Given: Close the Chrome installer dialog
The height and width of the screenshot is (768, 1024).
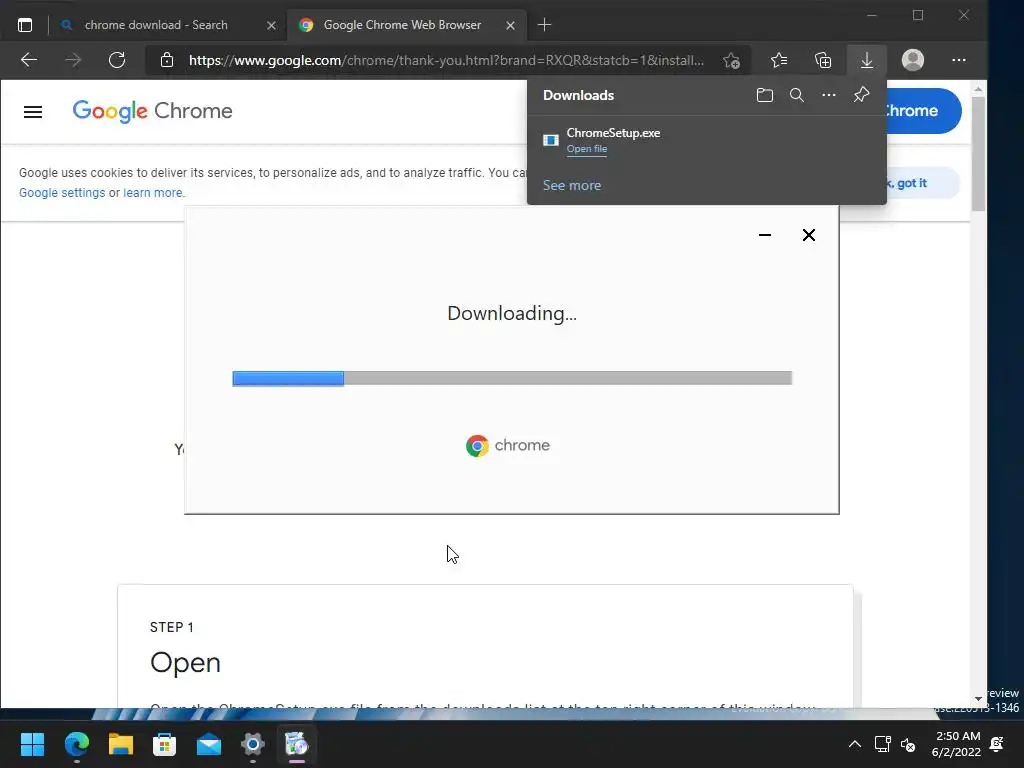Looking at the screenshot, I should (x=808, y=235).
